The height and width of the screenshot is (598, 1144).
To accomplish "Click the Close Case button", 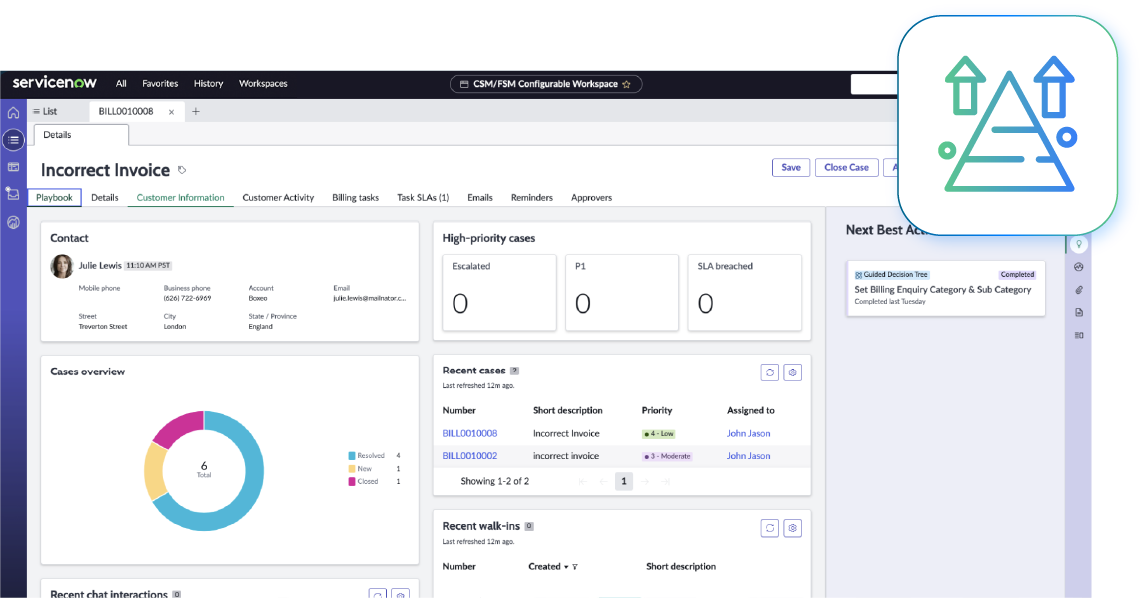I will (x=846, y=168).
